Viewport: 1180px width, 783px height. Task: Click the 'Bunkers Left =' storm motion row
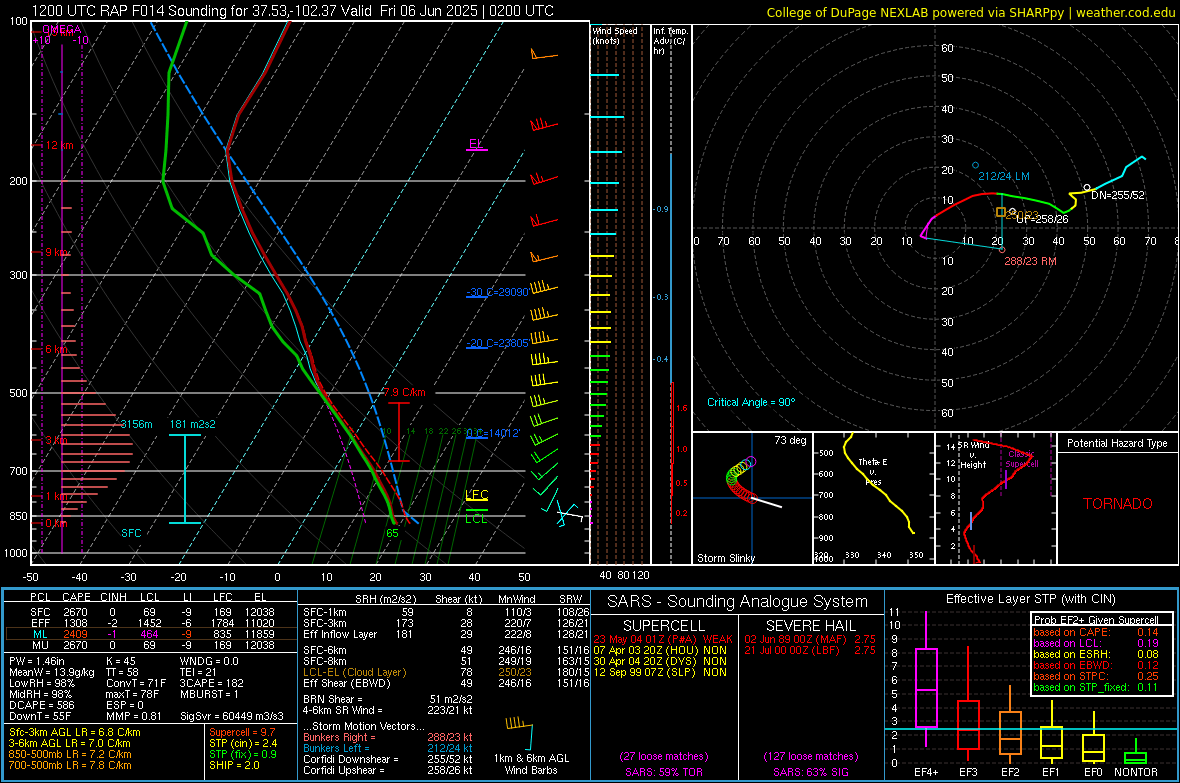tap(388, 748)
